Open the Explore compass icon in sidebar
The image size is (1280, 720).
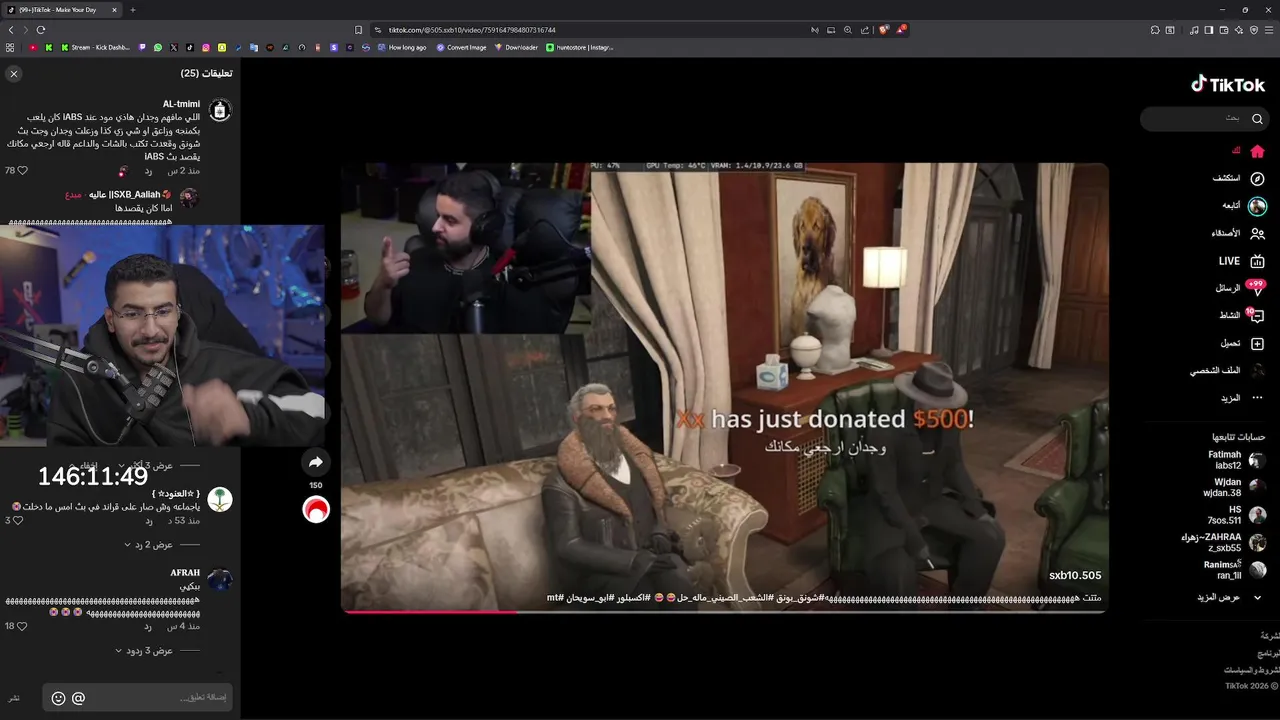pos(1257,178)
